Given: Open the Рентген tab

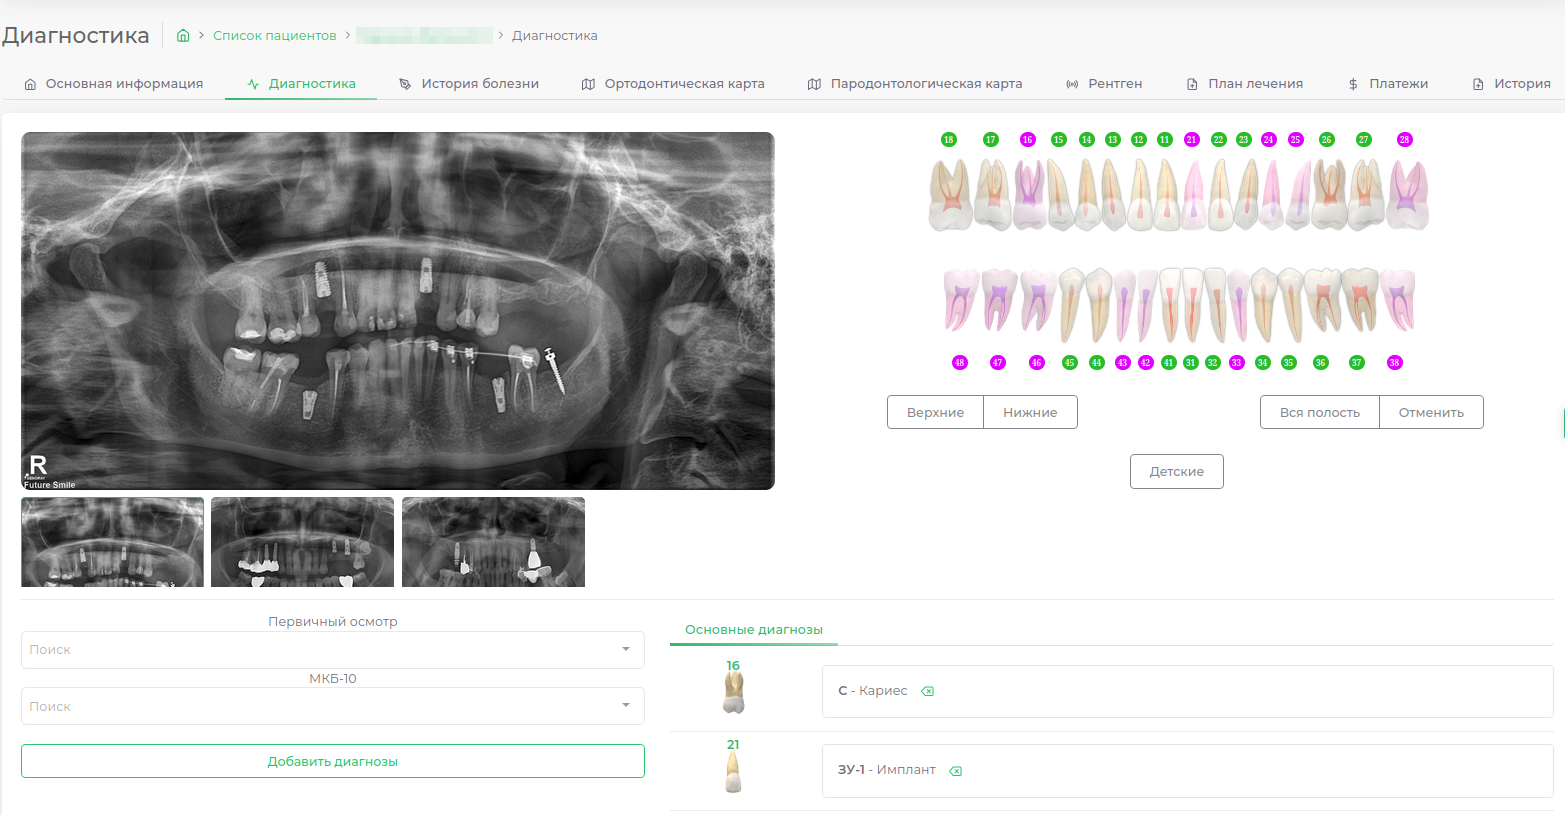Looking at the screenshot, I should tap(1104, 84).
